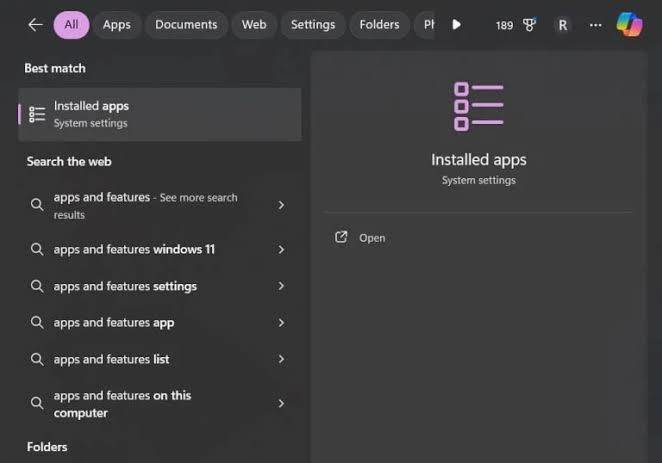
Task: Click the Installed apps list icon in results
Action: point(37,114)
